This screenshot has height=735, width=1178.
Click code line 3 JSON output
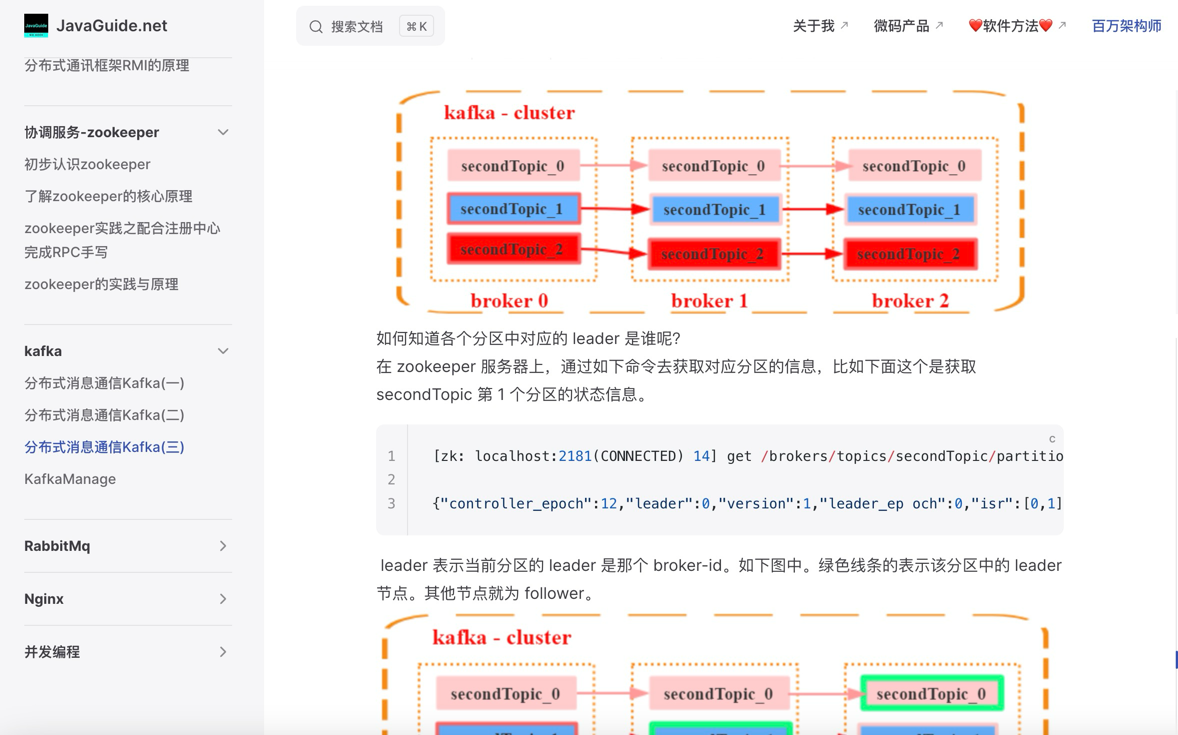[x=748, y=504]
